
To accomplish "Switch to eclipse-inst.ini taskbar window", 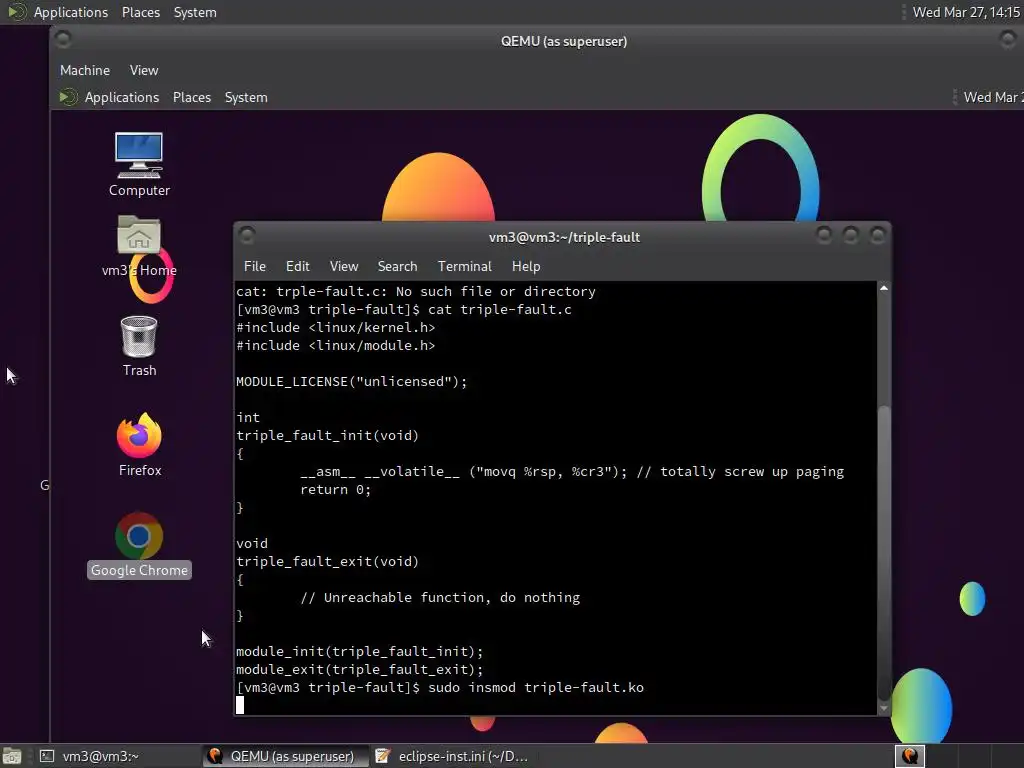I will click(x=452, y=756).
